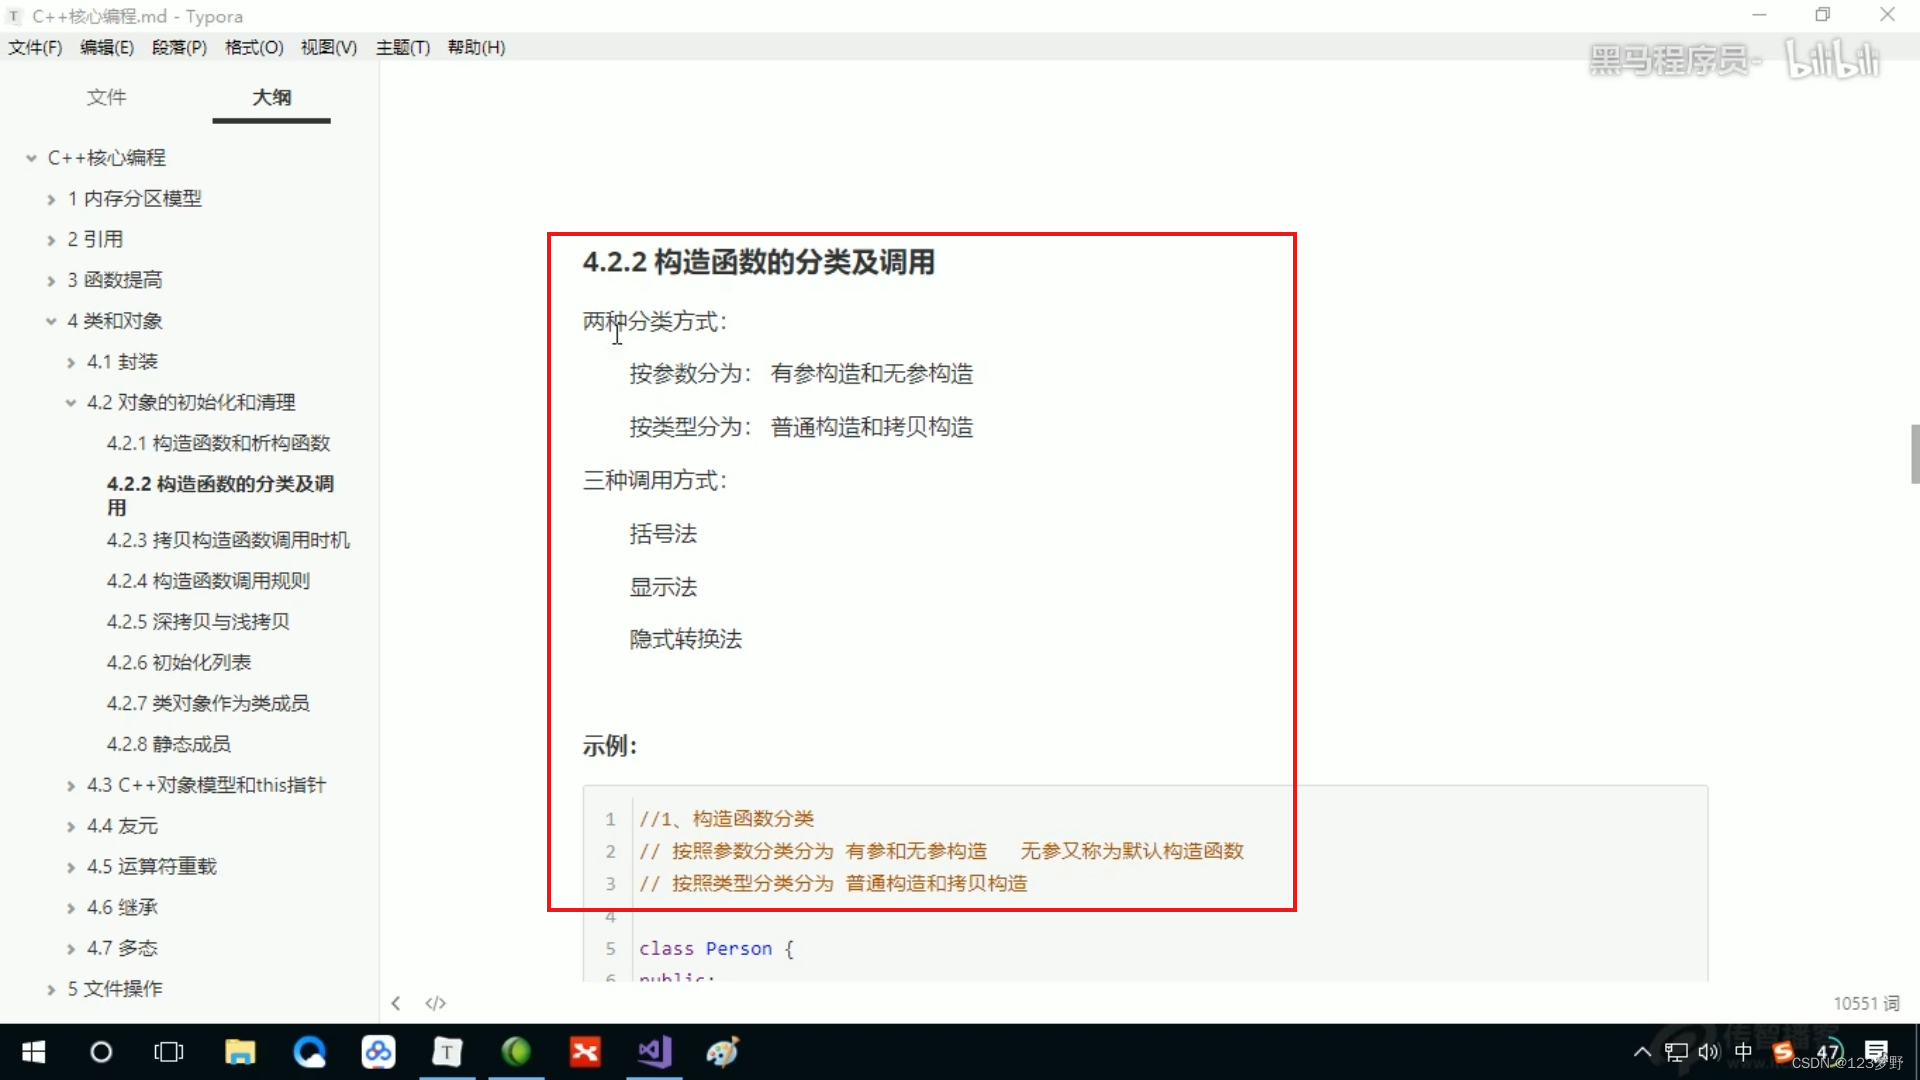Jump to 4.2.5 深拷贝与浅拷贝
The height and width of the screenshot is (1080, 1920).
[x=198, y=622]
